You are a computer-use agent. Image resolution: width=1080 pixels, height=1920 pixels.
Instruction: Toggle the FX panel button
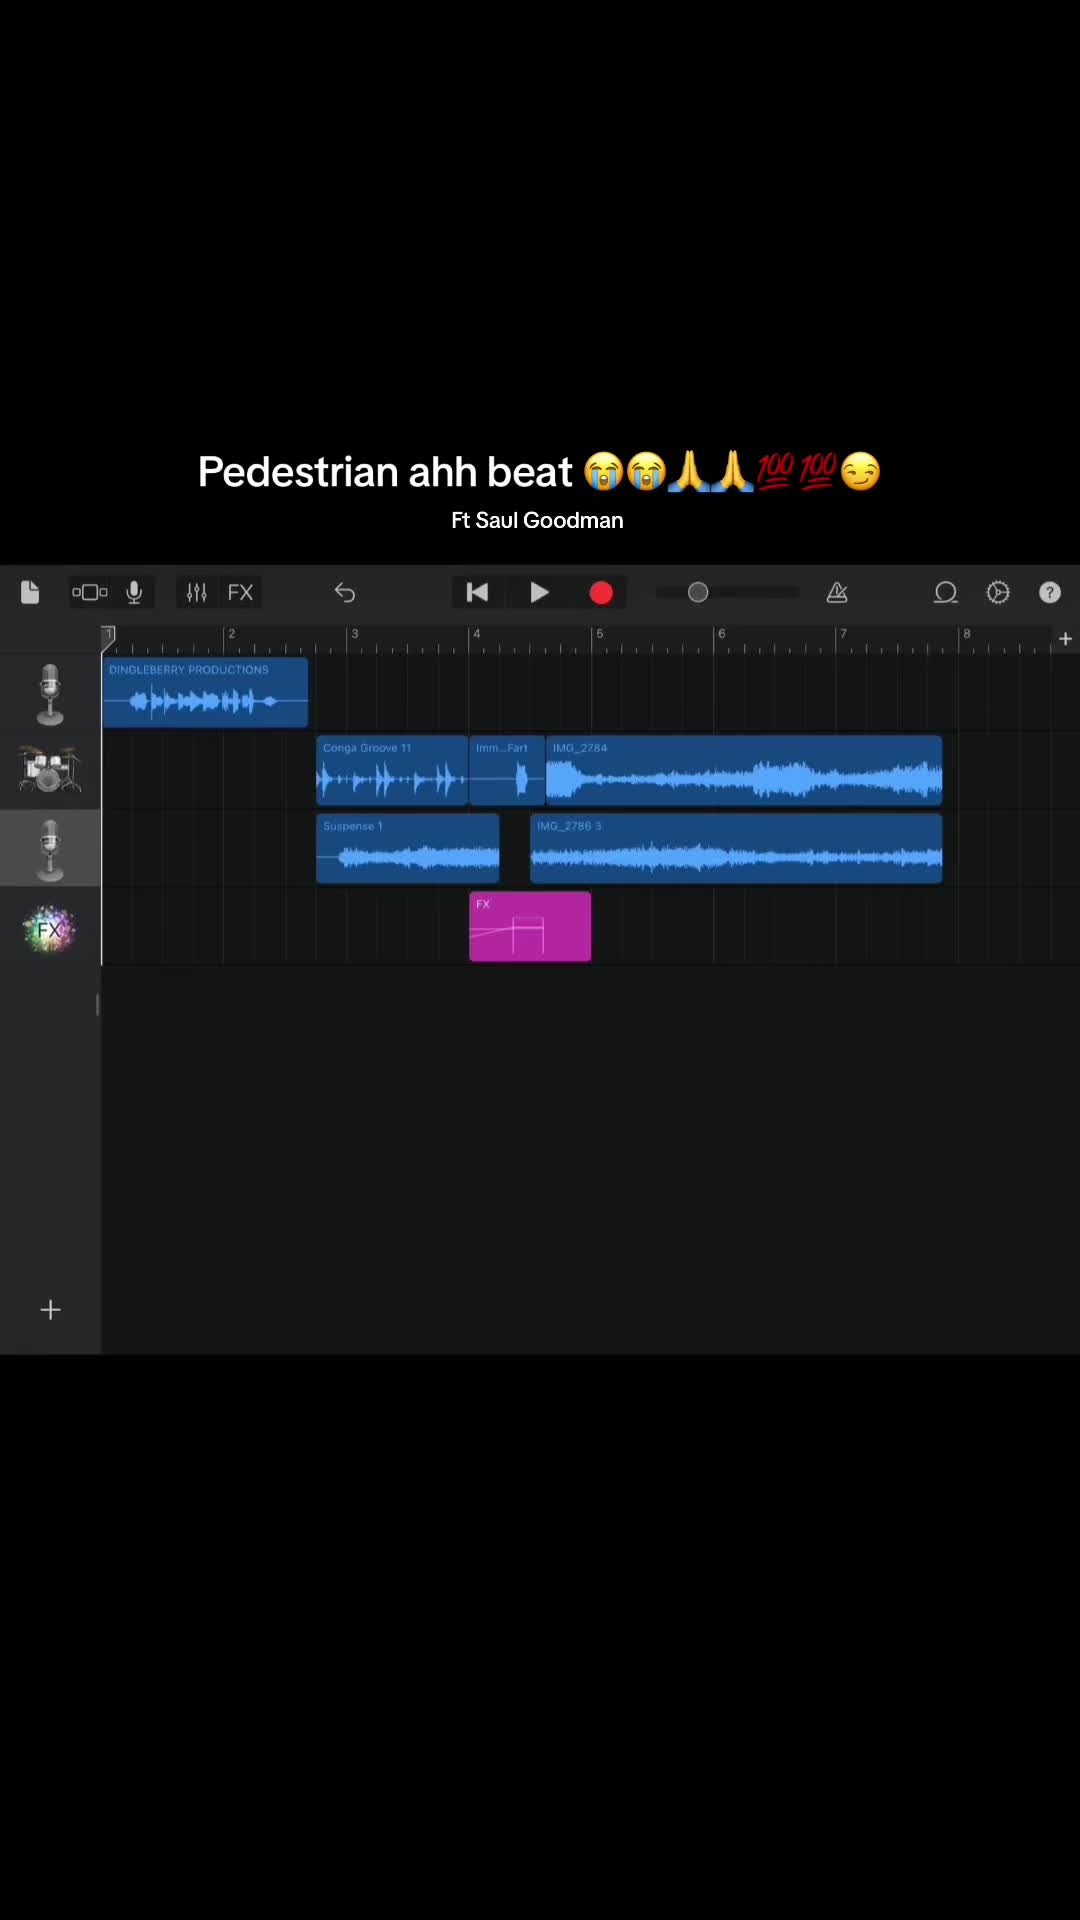coord(240,592)
